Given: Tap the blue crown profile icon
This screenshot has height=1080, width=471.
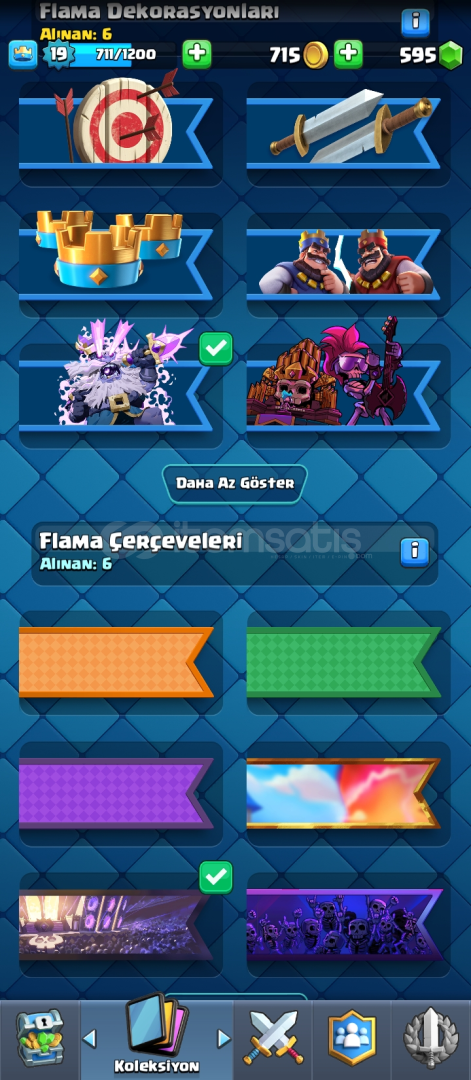Looking at the screenshot, I should tap(23, 54).
